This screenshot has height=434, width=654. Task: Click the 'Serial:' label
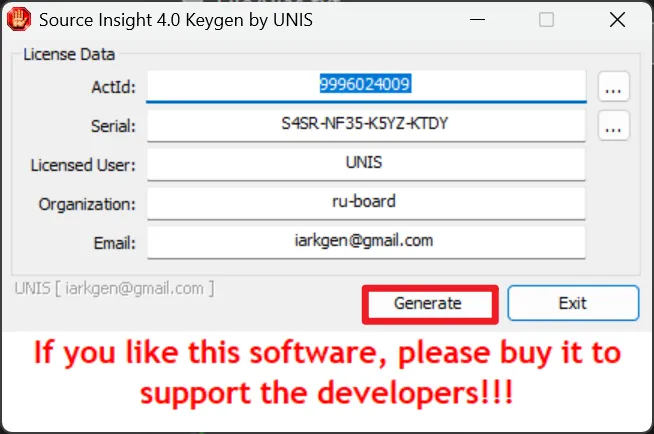point(113,126)
